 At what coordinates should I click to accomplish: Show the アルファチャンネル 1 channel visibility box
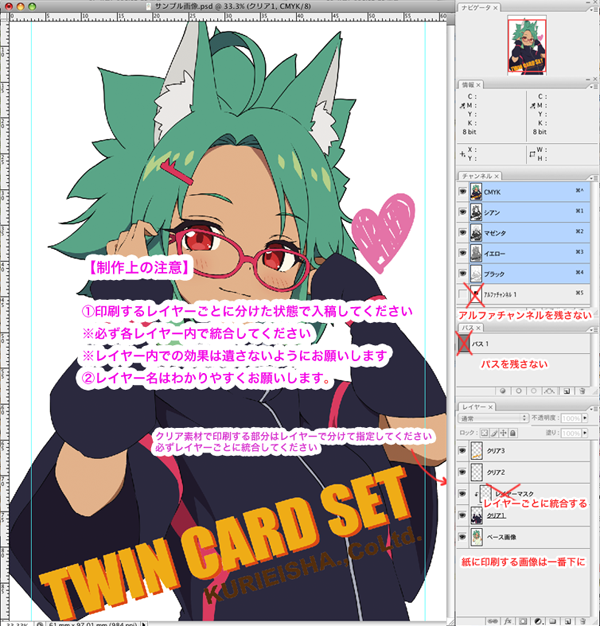tap(462, 296)
